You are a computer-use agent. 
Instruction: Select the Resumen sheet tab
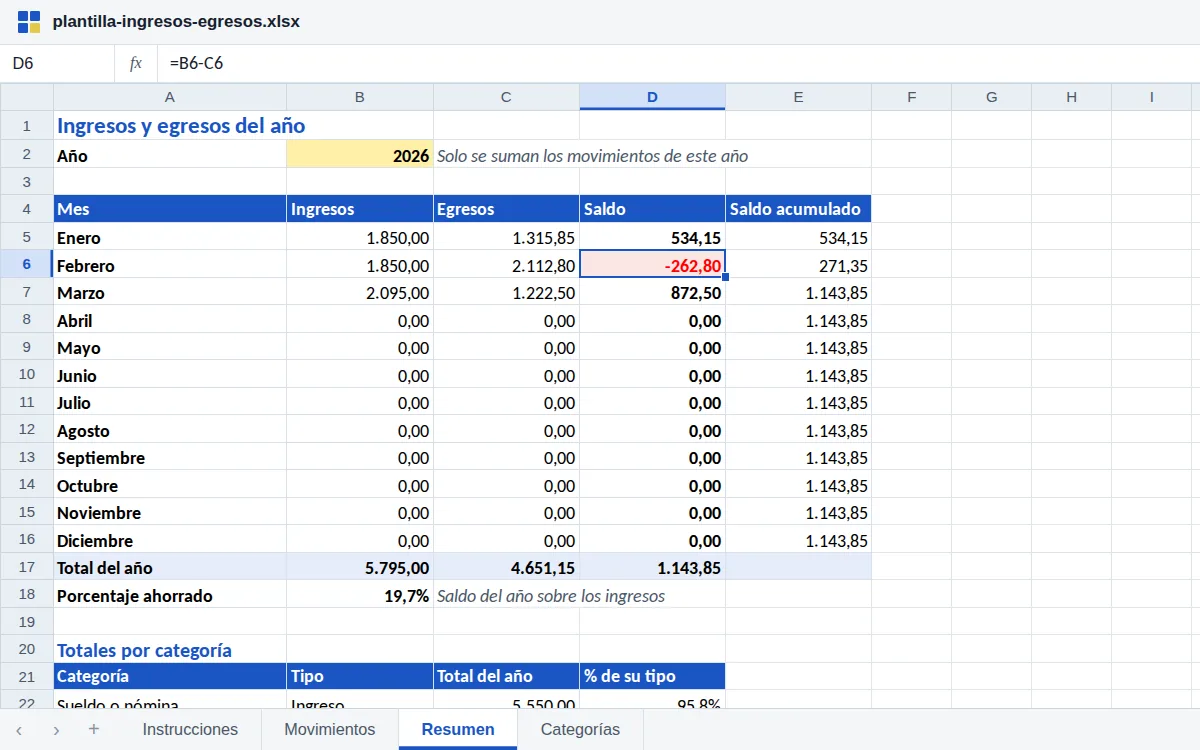point(458,729)
